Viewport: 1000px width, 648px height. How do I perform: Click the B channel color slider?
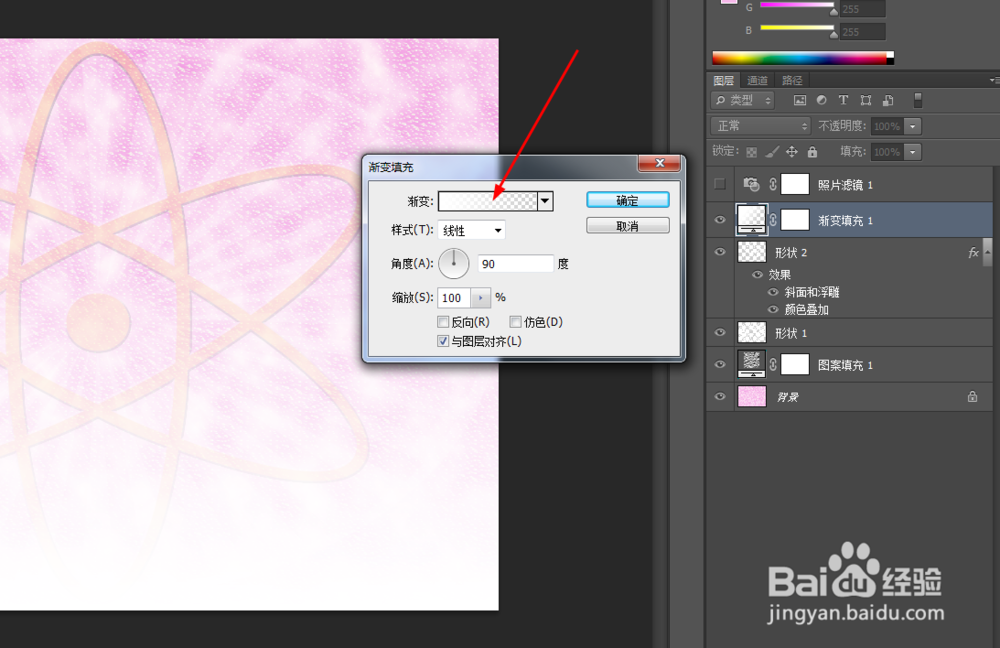point(797,27)
